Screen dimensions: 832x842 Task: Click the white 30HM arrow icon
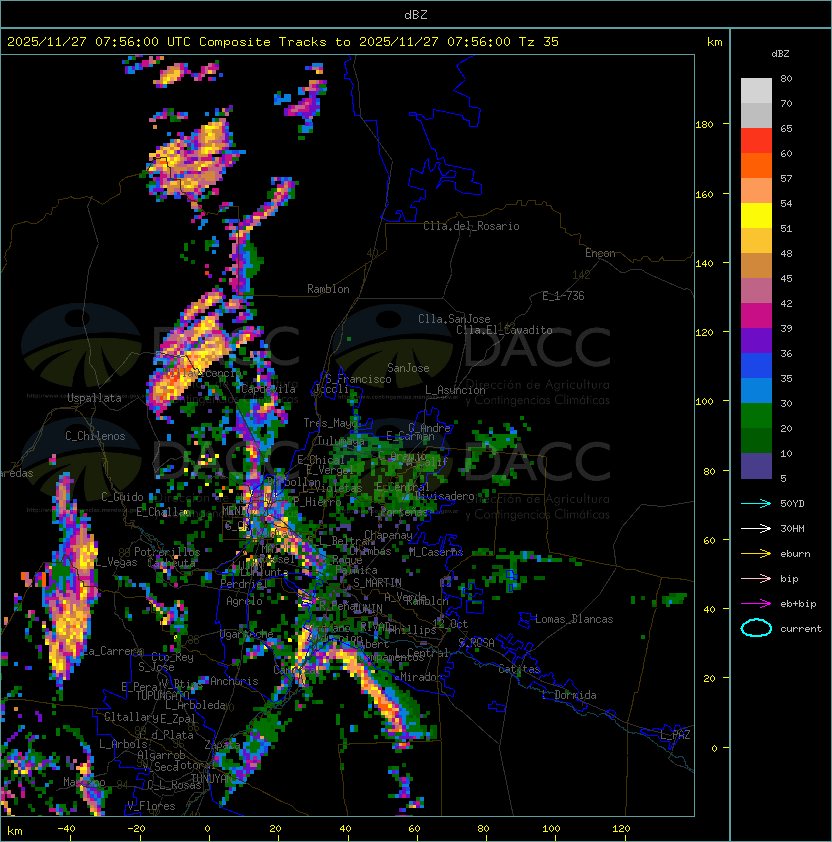756,528
